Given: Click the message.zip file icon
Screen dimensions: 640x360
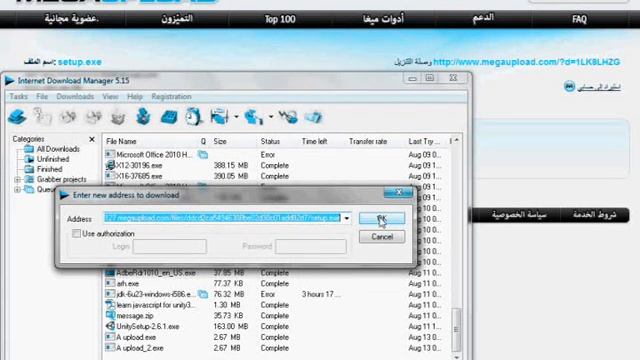Looking at the screenshot, I should coord(110,316).
